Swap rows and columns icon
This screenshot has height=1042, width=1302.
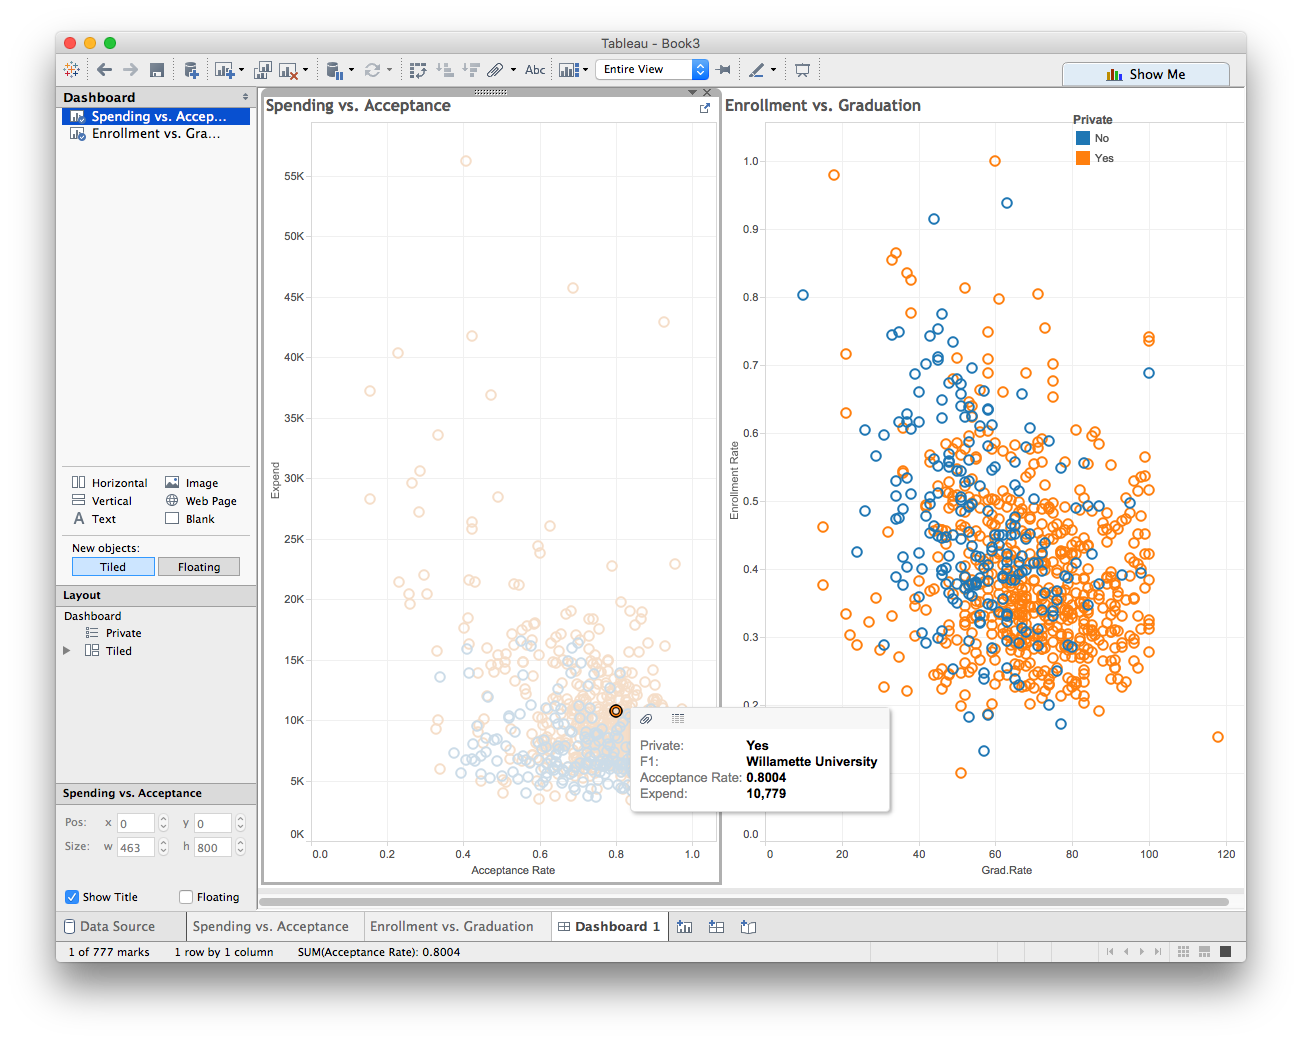pyautogui.click(x=418, y=70)
